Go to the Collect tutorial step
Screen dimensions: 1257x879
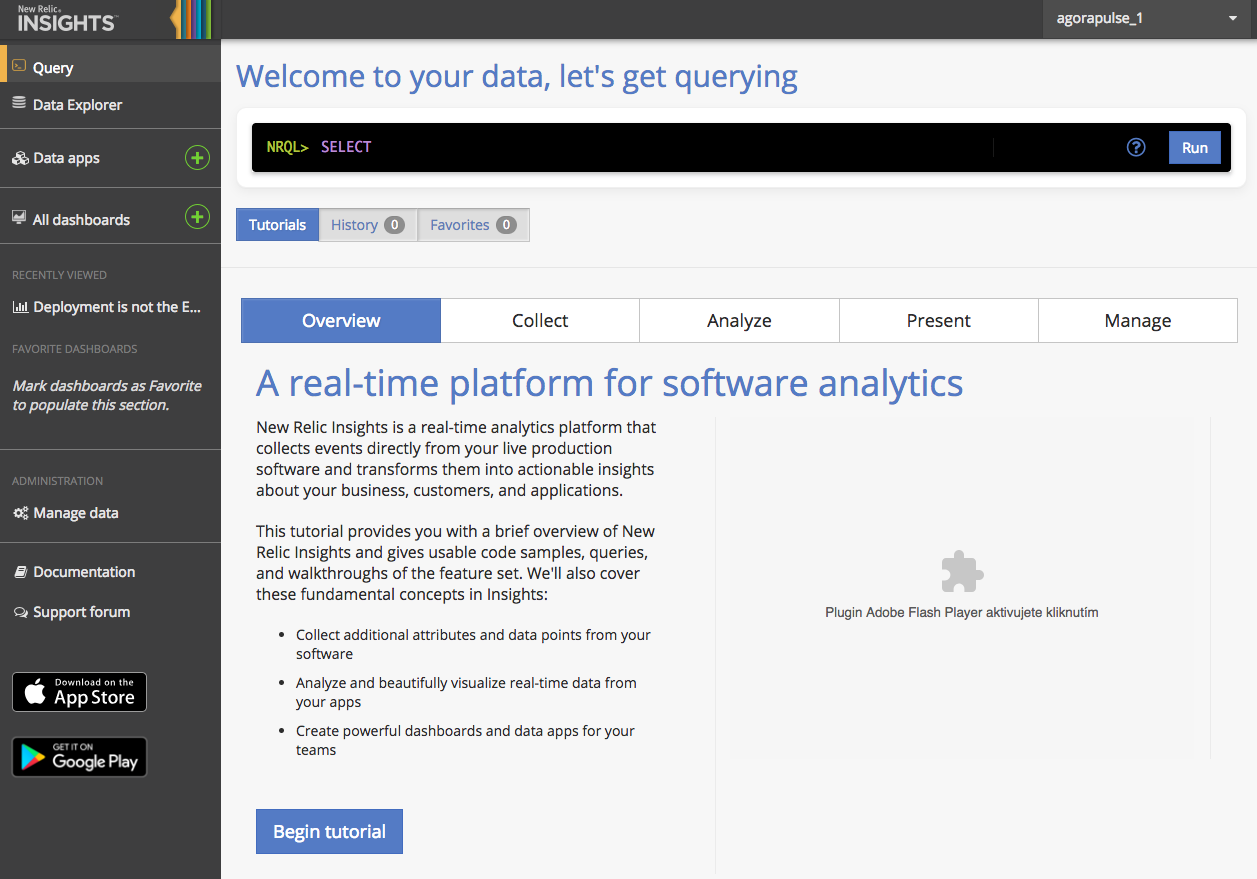coord(540,320)
